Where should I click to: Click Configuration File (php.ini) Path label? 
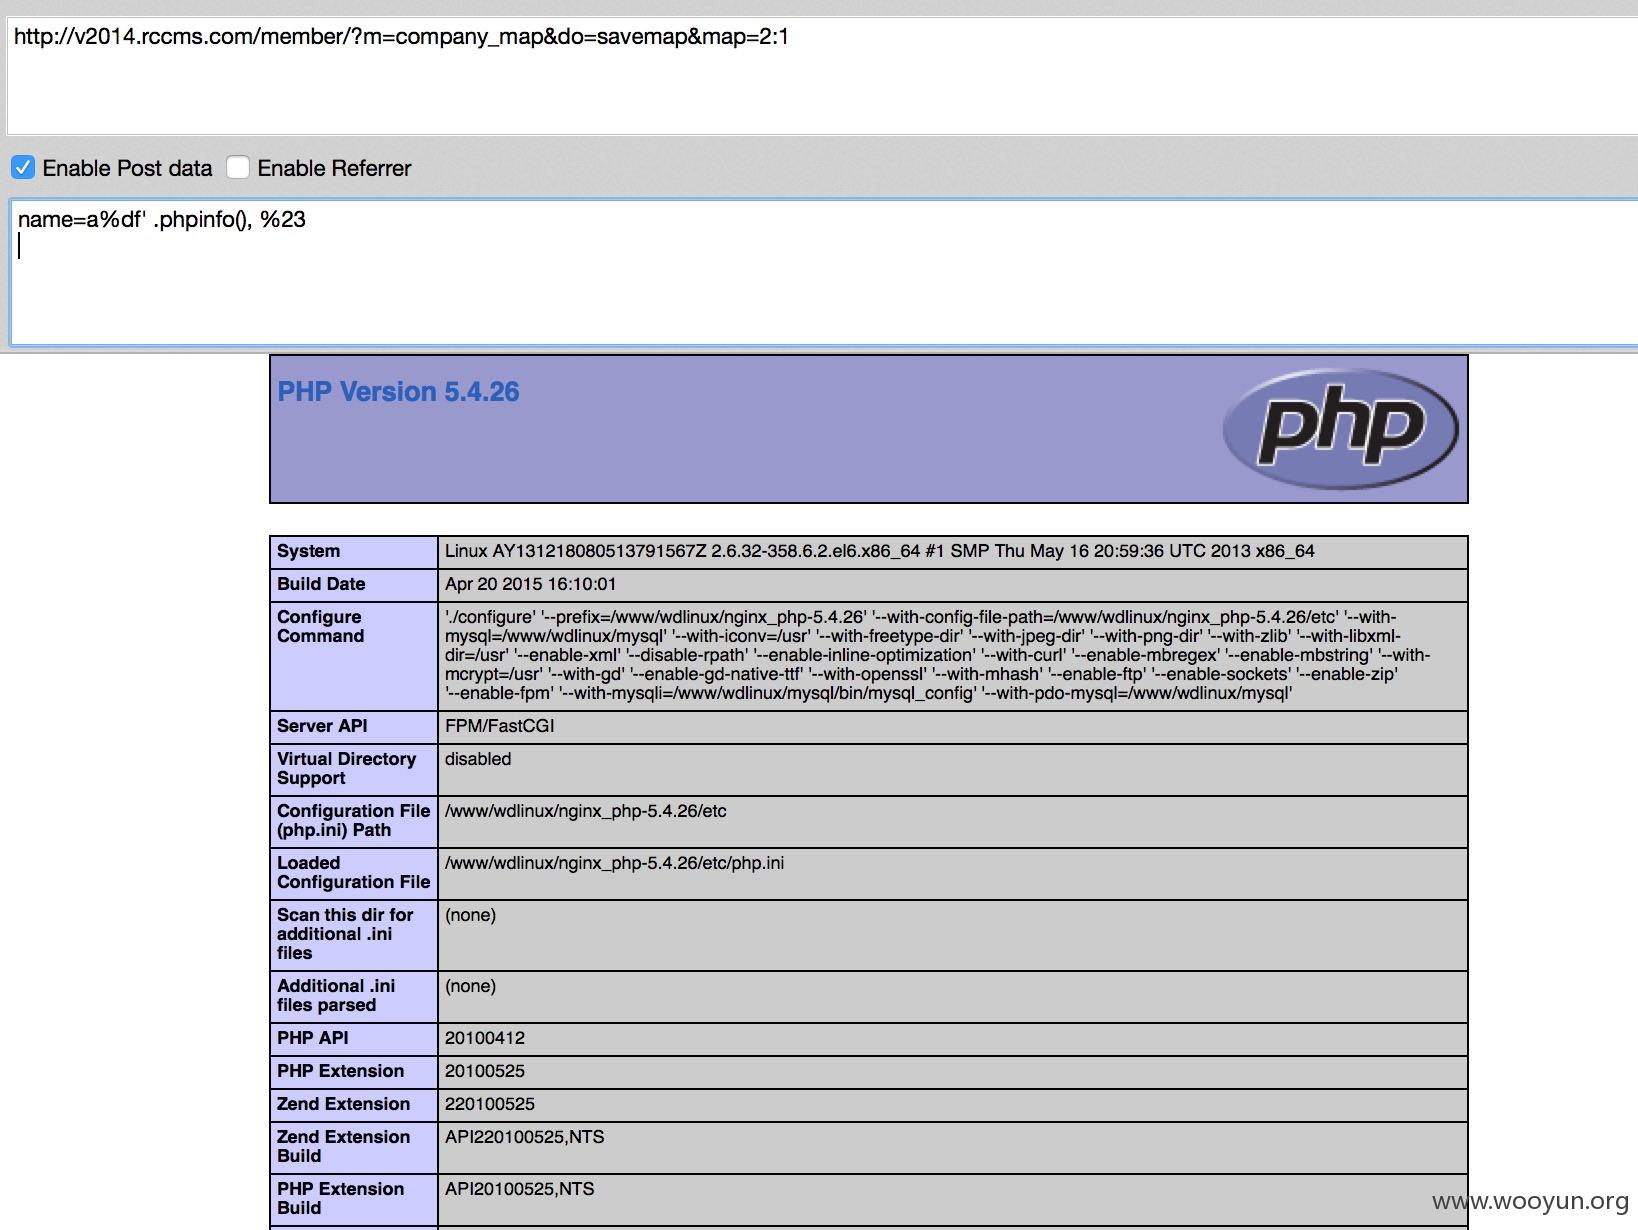tap(353, 820)
